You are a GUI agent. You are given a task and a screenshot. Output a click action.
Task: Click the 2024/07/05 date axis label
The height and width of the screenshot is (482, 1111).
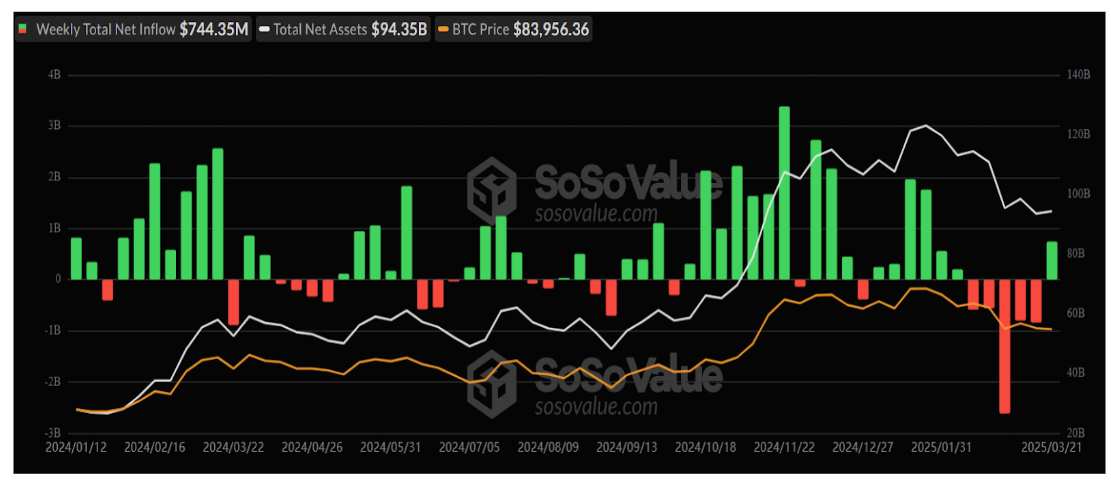(468, 447)
